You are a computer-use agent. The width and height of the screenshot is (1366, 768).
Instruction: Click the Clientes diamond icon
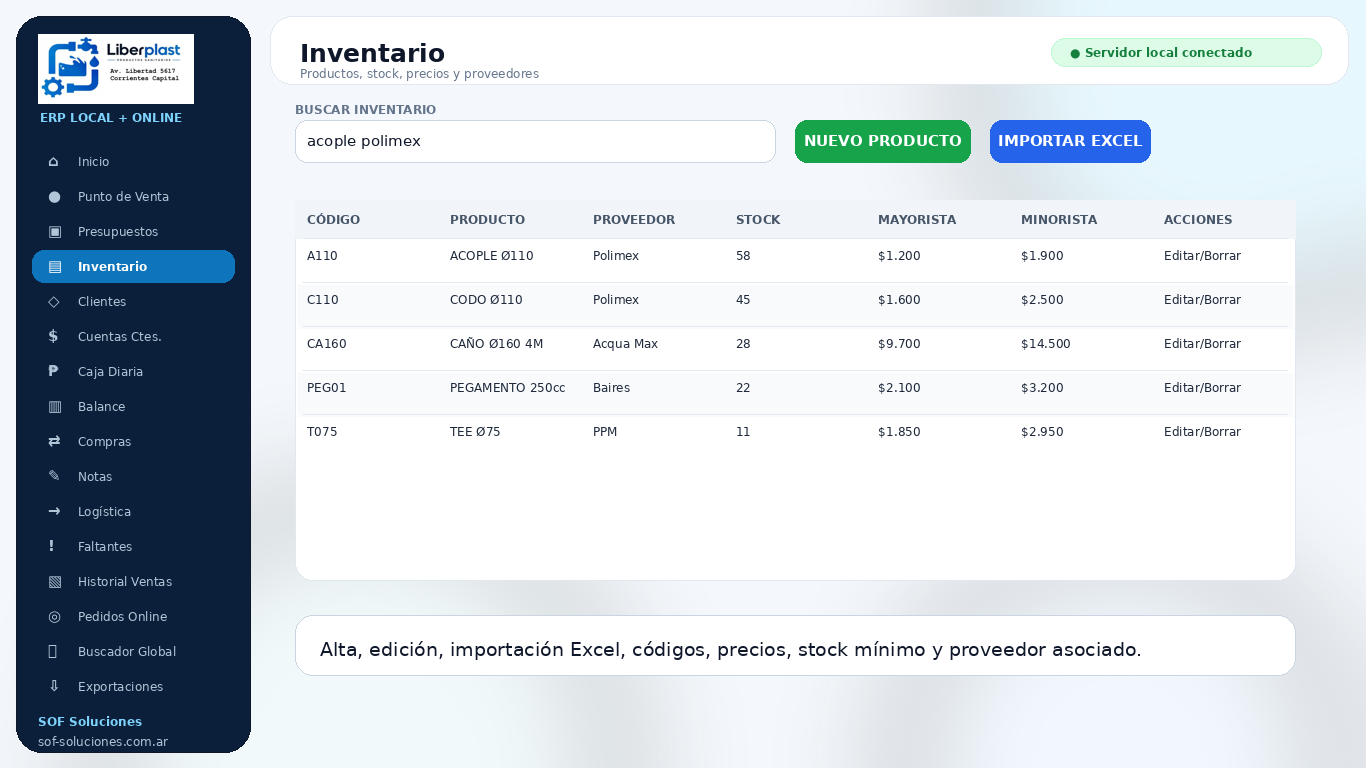[x=54, y=302]
